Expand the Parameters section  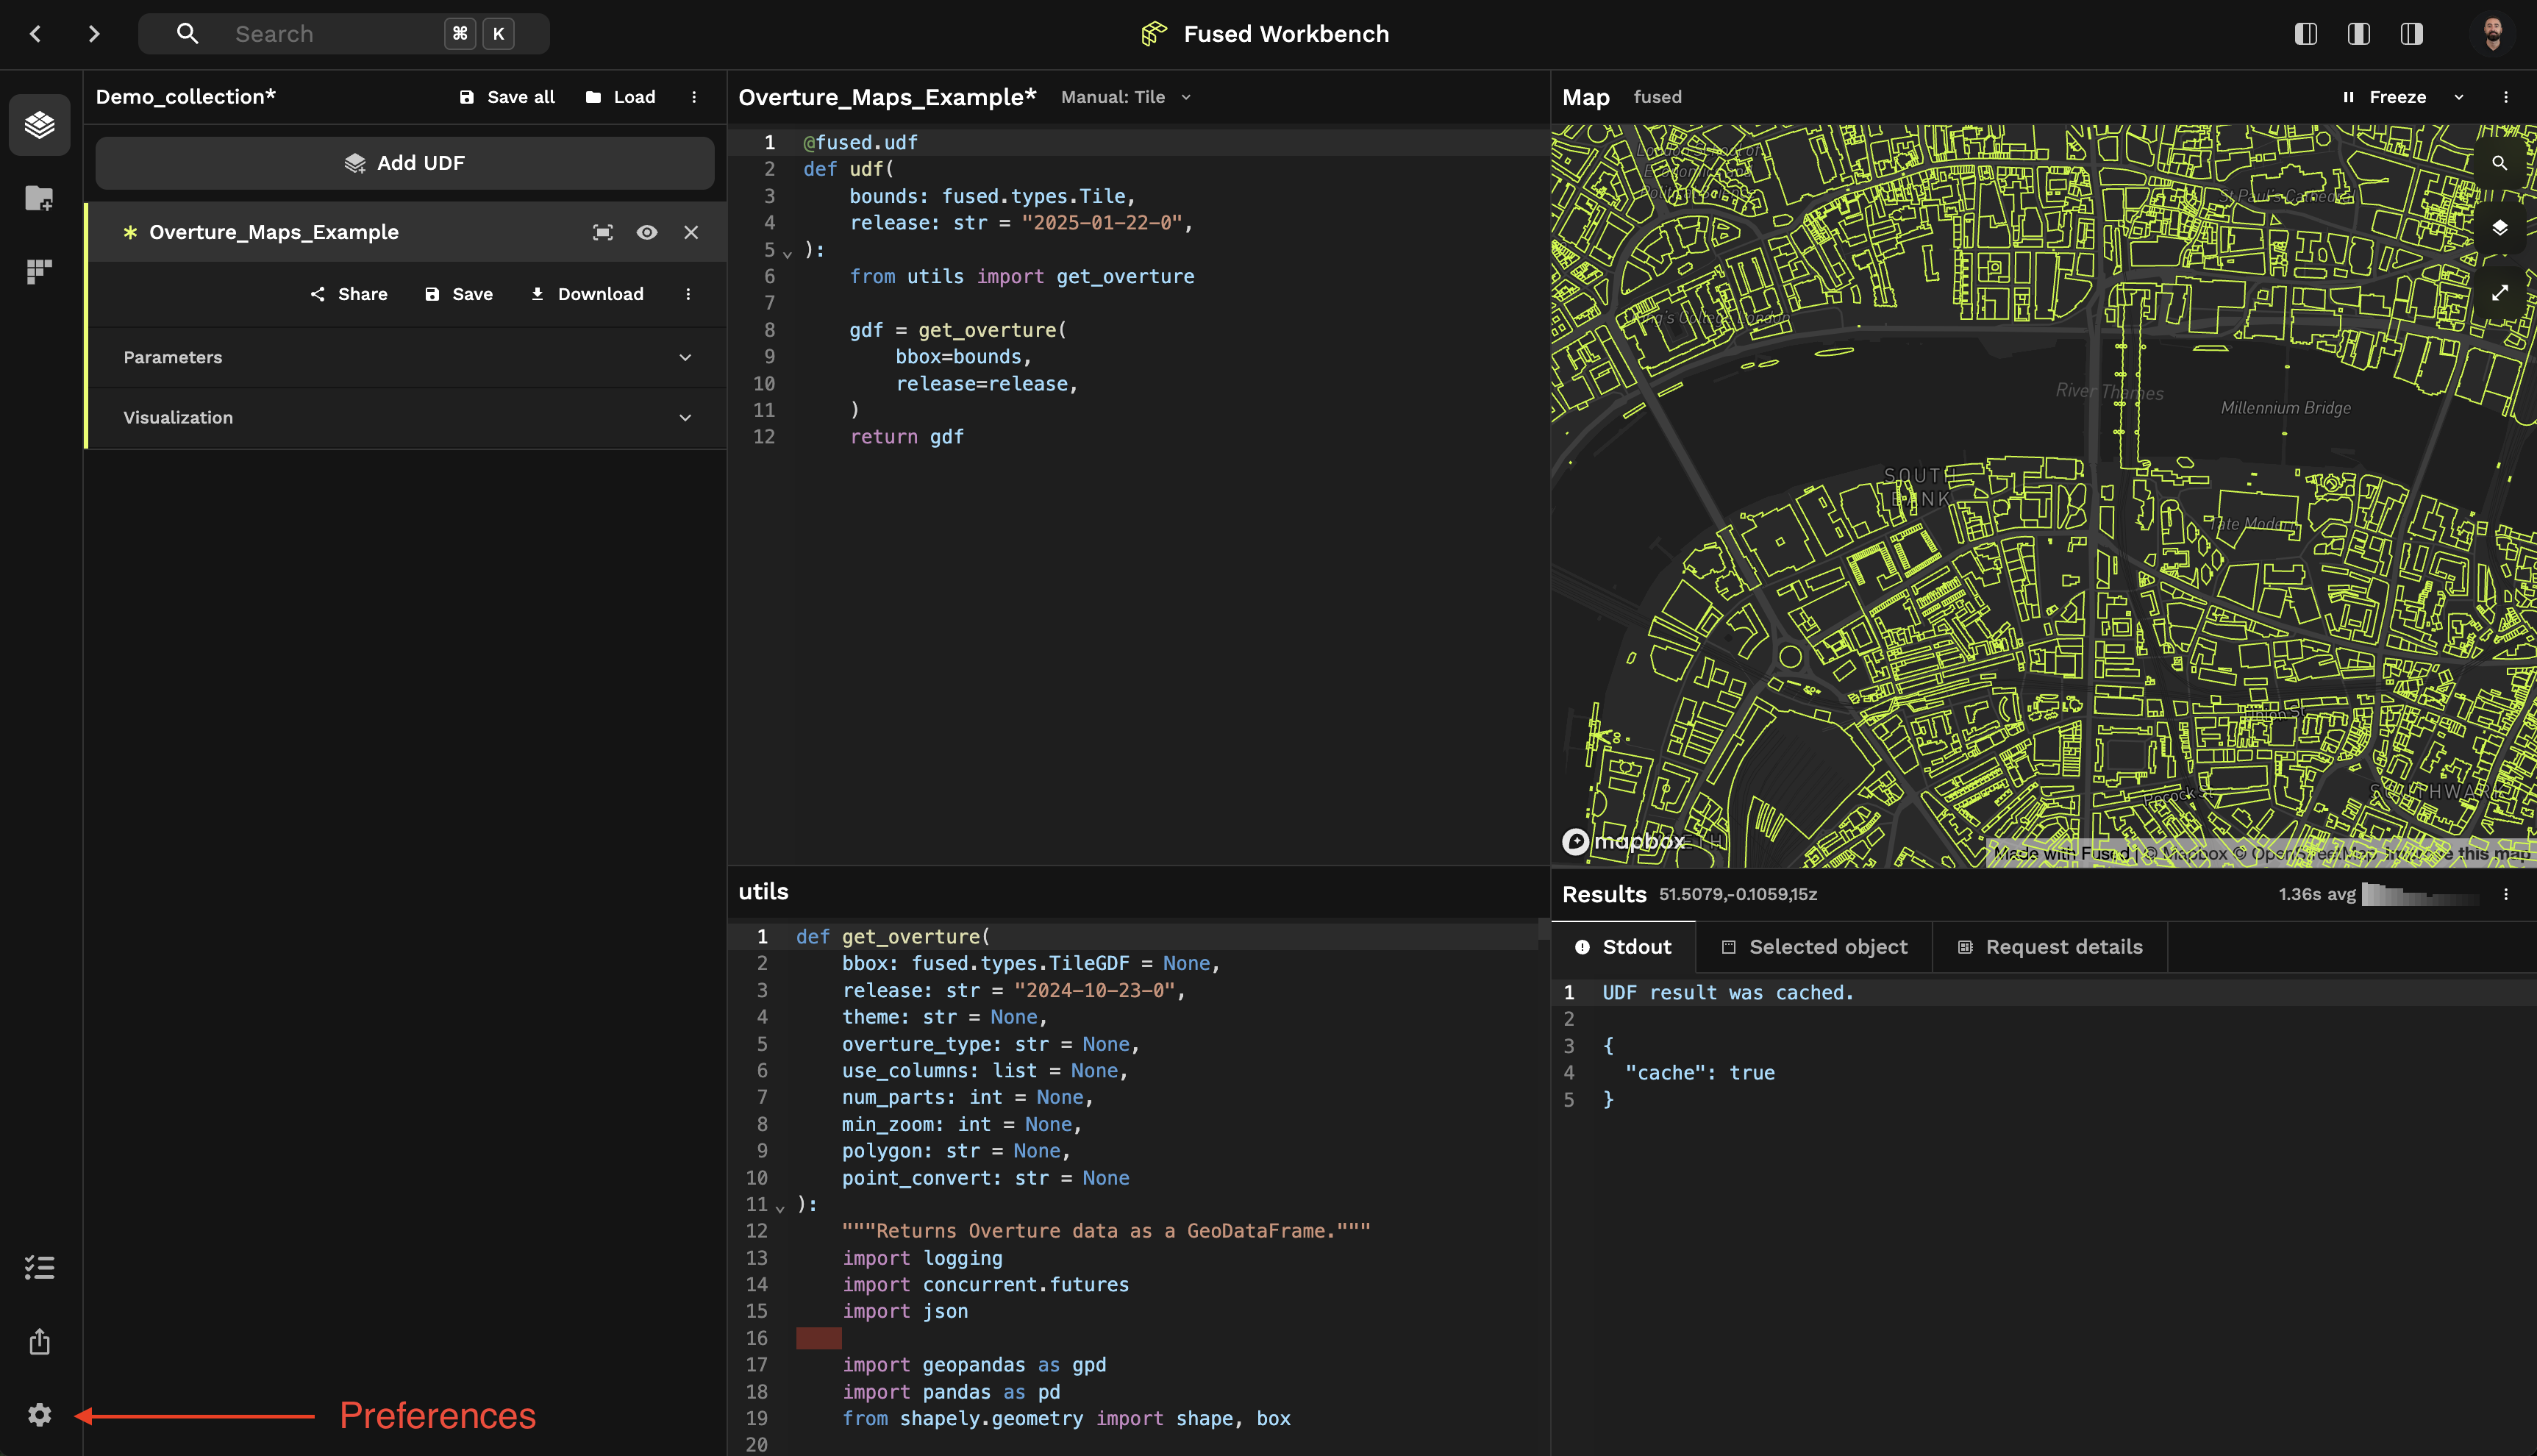tap(407, 357)
